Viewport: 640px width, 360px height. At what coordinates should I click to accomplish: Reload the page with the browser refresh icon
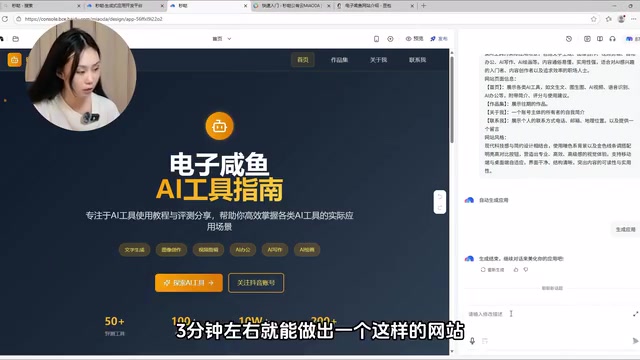[x=5, y=19]
